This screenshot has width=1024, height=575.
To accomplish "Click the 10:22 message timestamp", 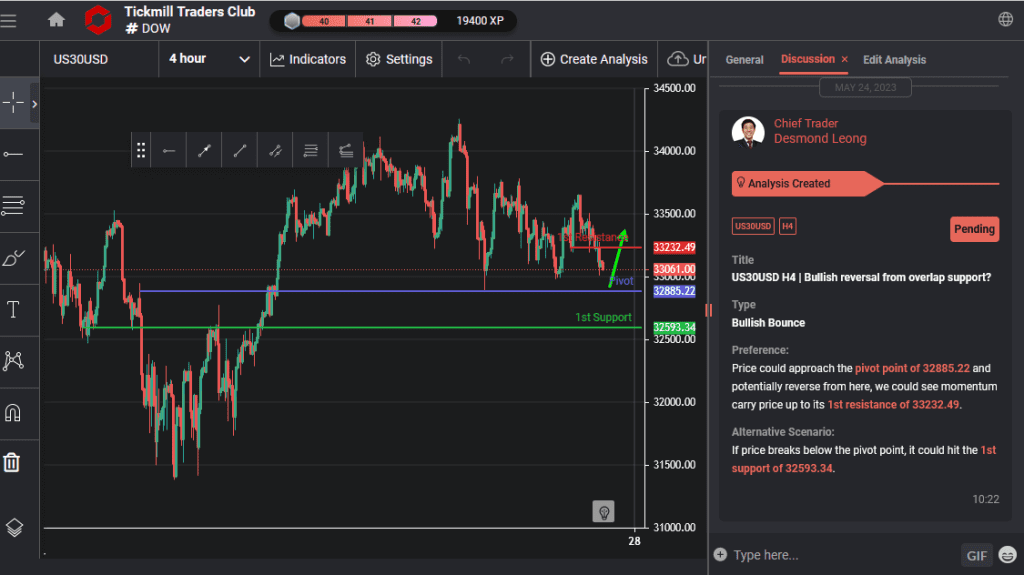I will (x=985, y=499).
